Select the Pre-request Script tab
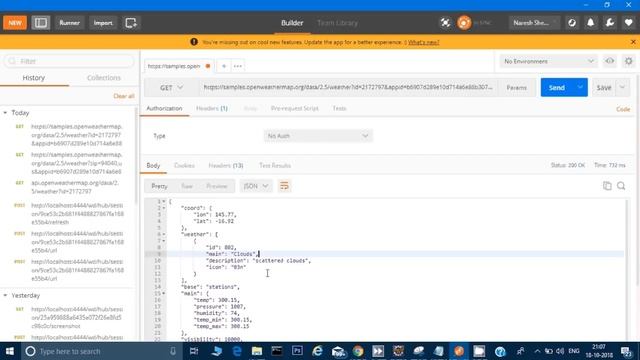 tap(294, 109)
